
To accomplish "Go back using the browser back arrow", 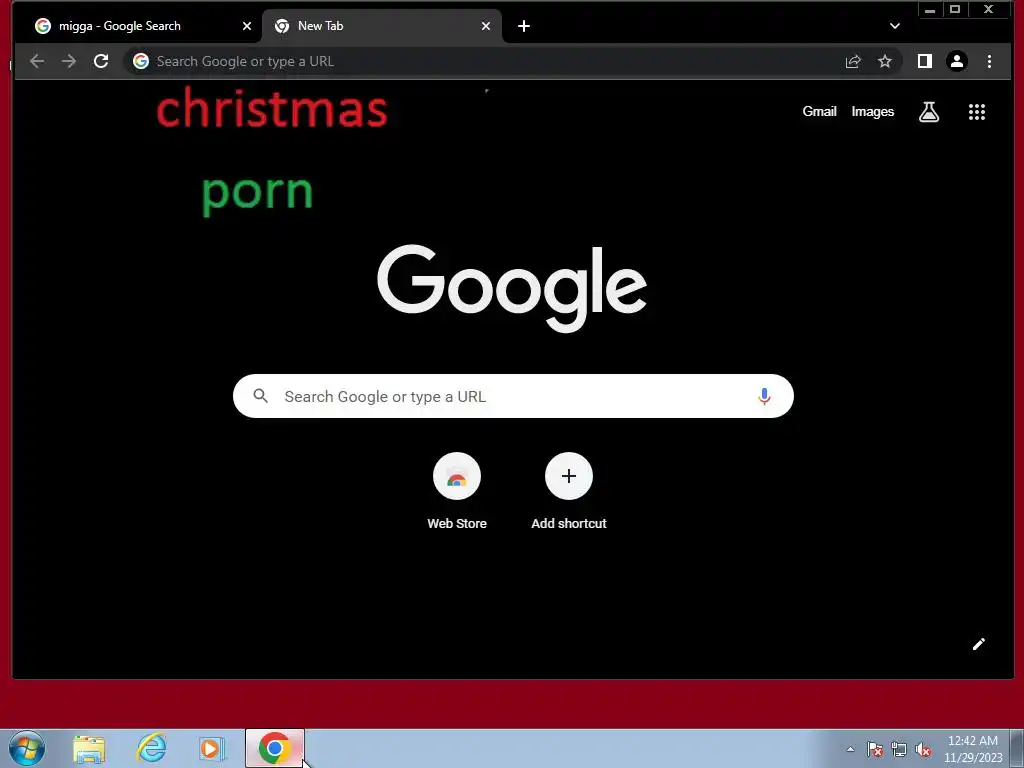I will pyautogui.click(x=37, y=61).
